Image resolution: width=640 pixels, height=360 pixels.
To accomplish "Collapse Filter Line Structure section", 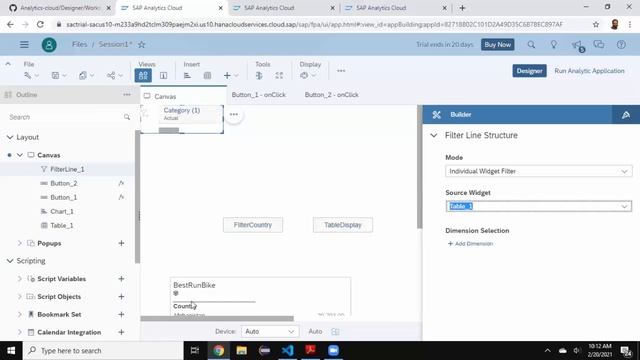I will [433, 136].
